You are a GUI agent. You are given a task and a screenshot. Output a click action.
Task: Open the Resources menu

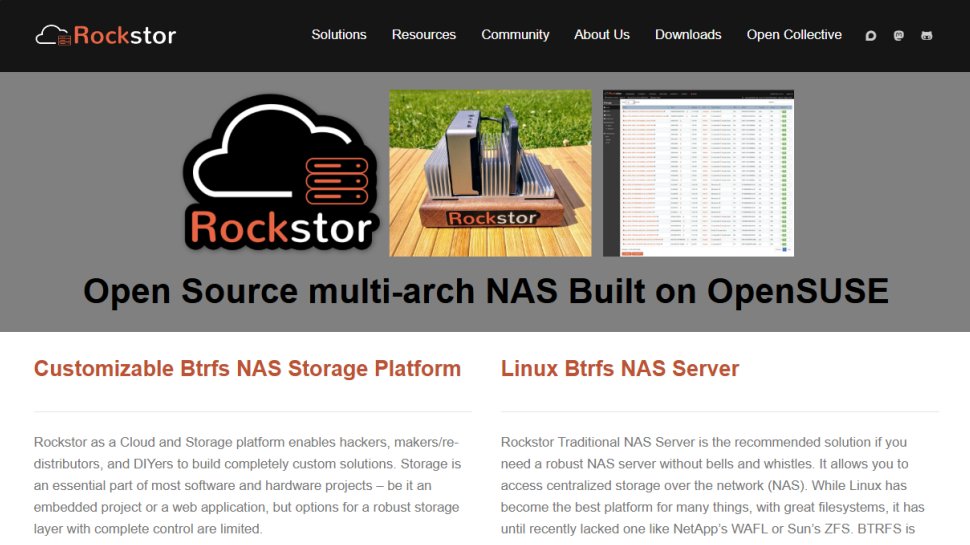coord(424,35)
